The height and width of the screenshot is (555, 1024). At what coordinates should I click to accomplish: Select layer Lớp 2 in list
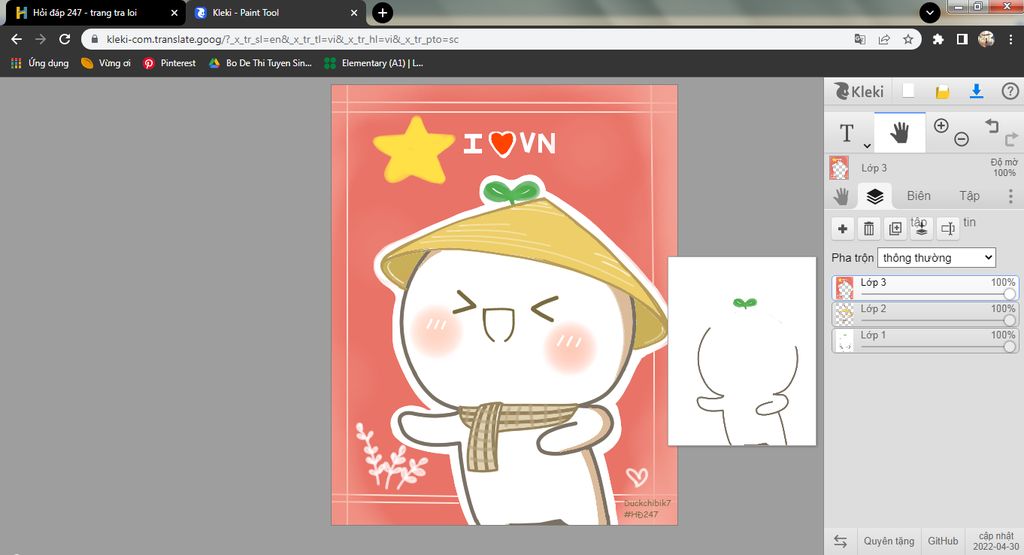[925, 314]
